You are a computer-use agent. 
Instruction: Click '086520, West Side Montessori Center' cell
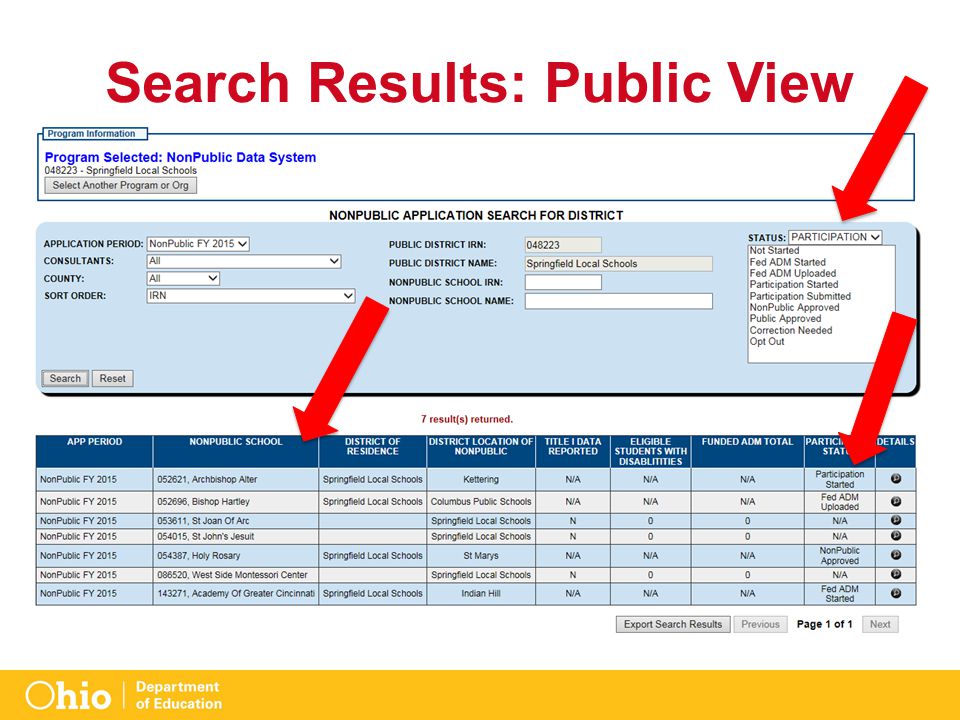[x=236, y=575]
